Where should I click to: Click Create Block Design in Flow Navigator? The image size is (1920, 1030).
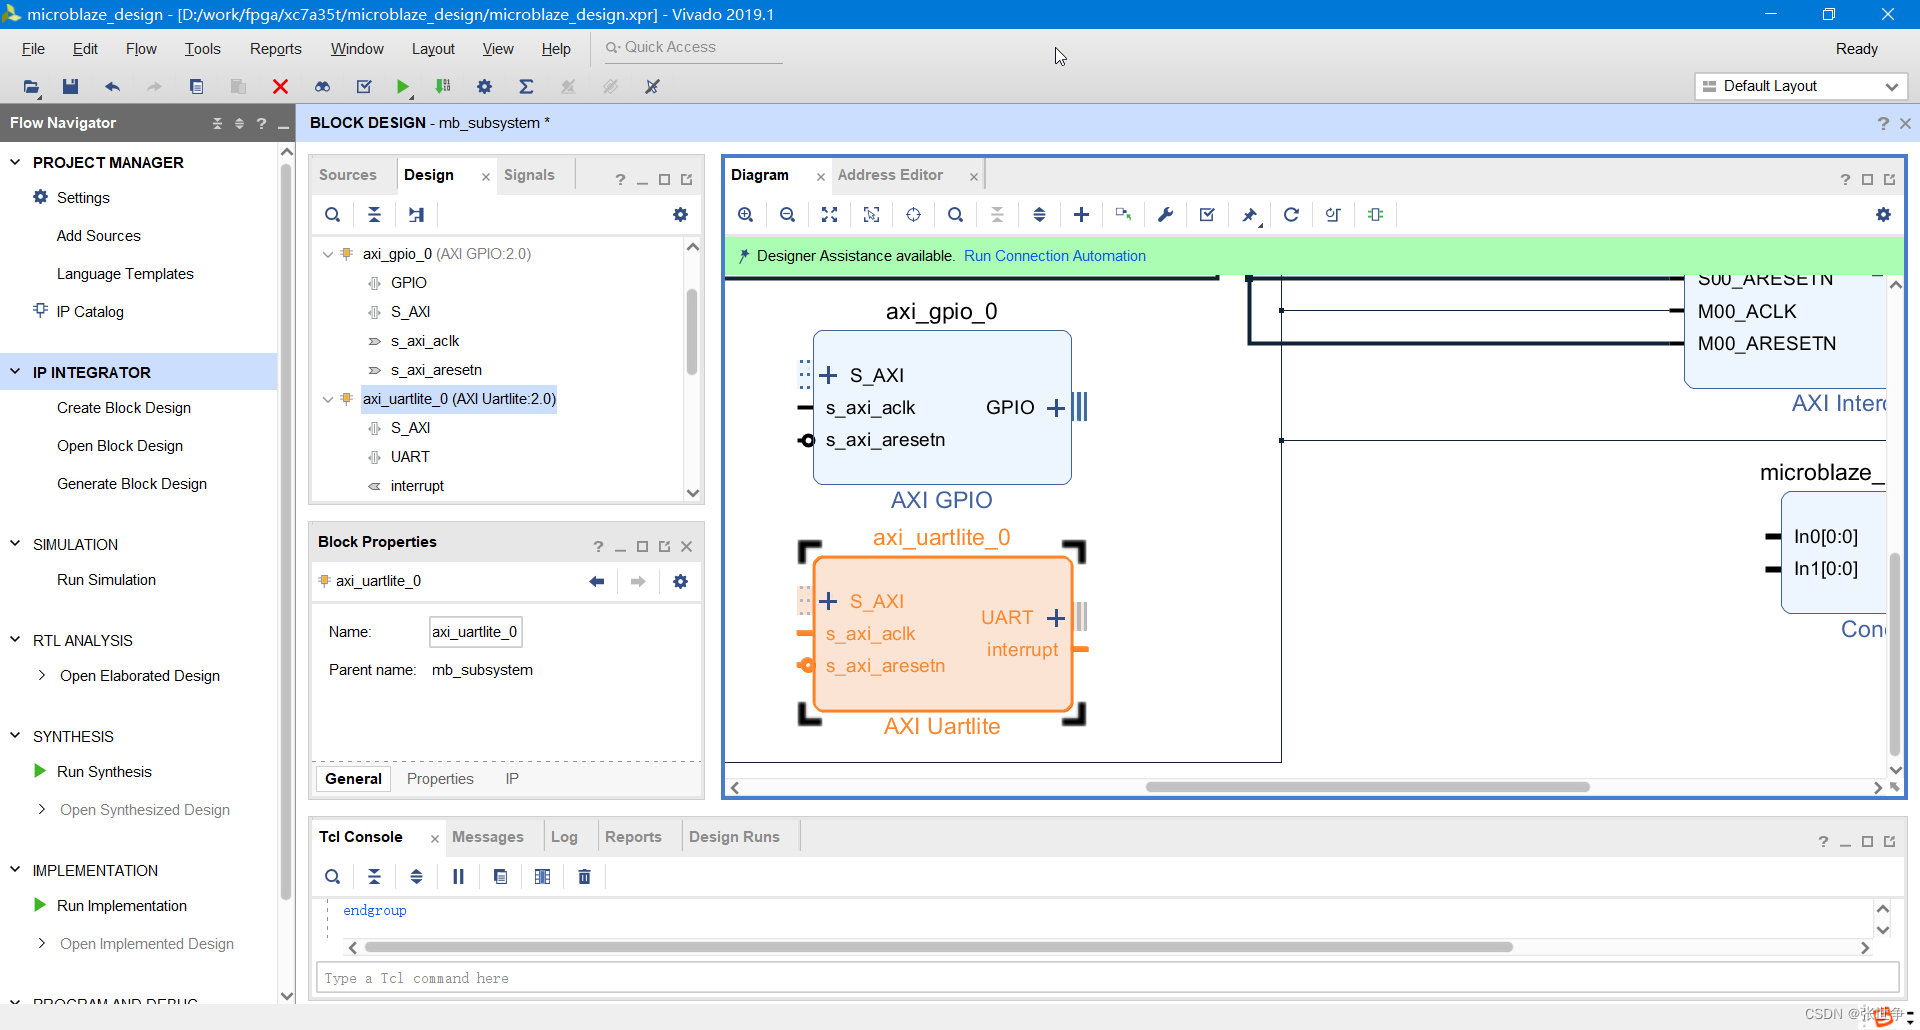124,408
